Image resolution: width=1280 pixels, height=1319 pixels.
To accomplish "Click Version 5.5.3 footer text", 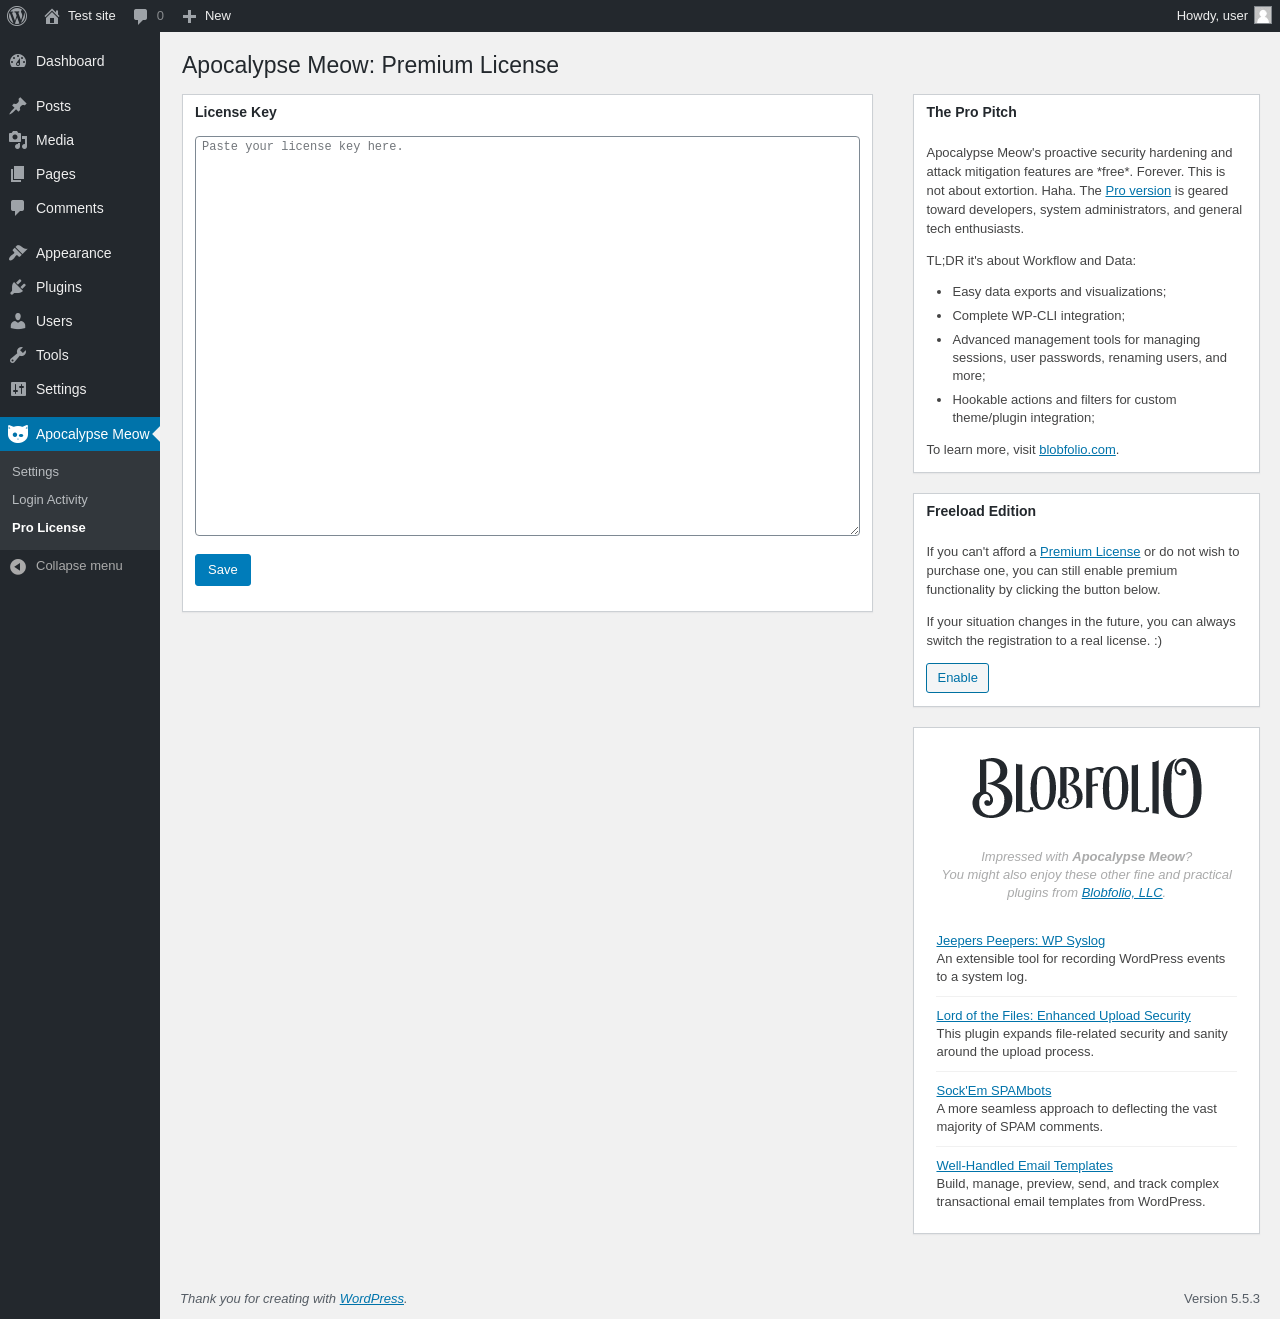I will pyautogui.click(x=1222, y=1299).
